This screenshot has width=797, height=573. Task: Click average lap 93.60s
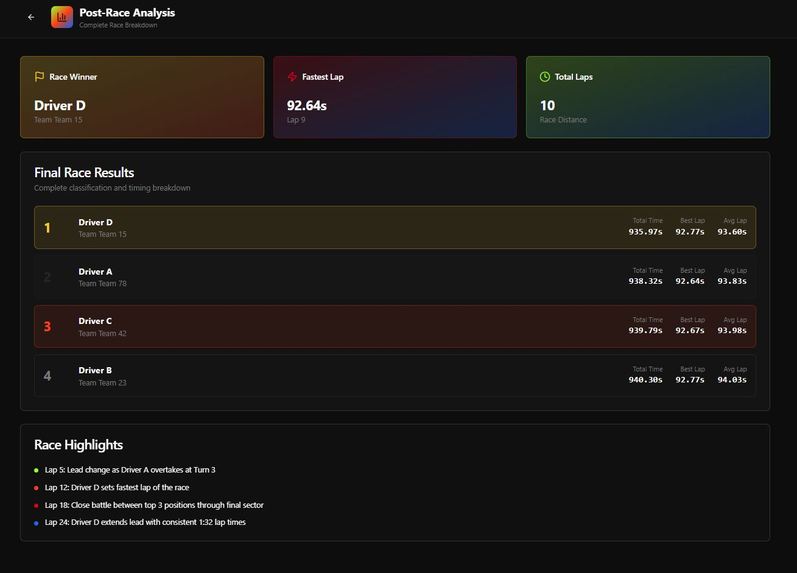click(732, 232)
